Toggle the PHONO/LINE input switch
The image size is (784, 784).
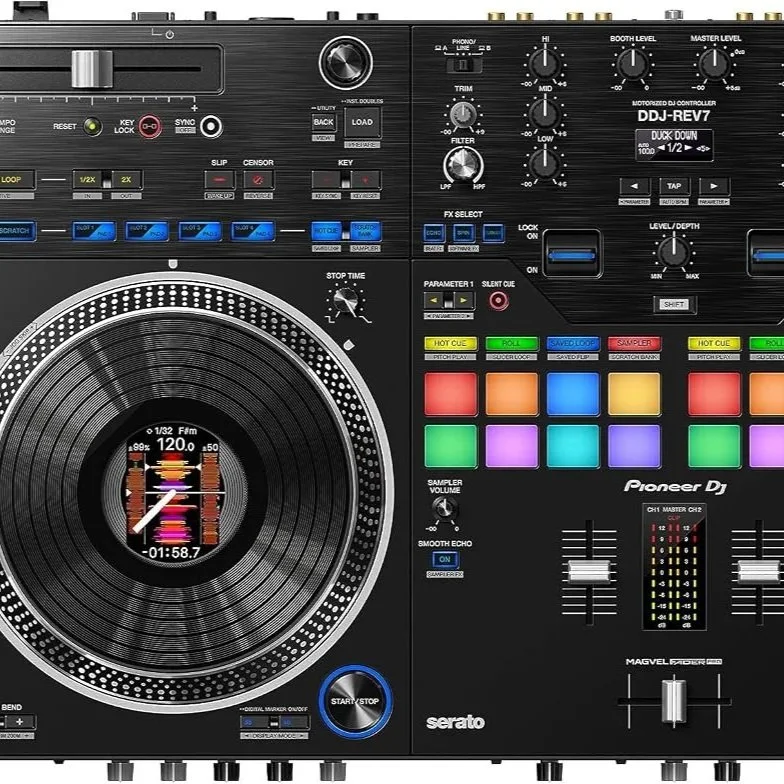click(x=464, y=65)
